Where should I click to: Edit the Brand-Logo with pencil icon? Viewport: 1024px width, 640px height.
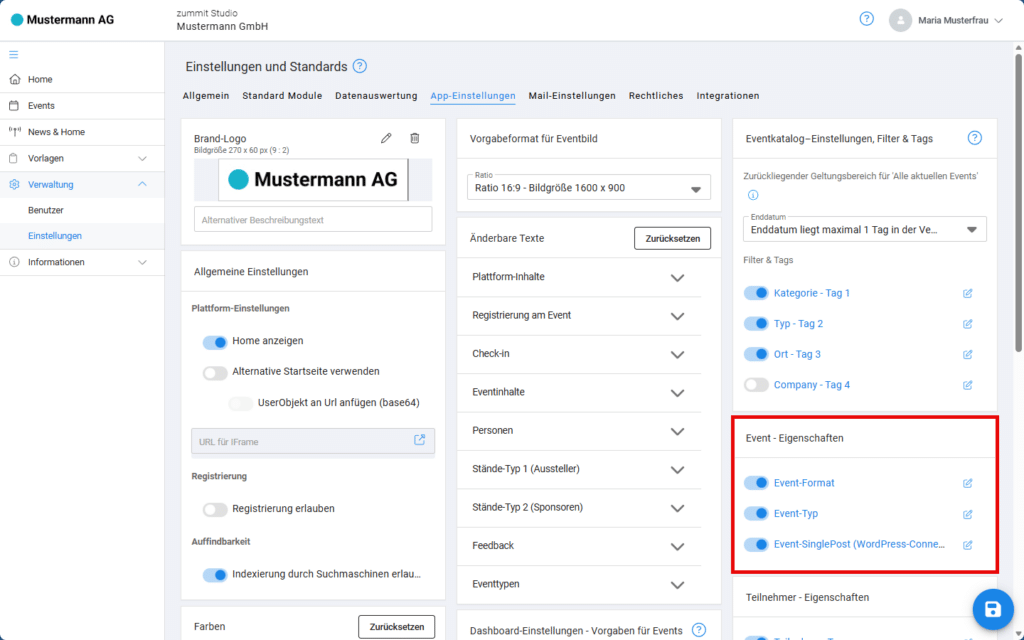386,138
